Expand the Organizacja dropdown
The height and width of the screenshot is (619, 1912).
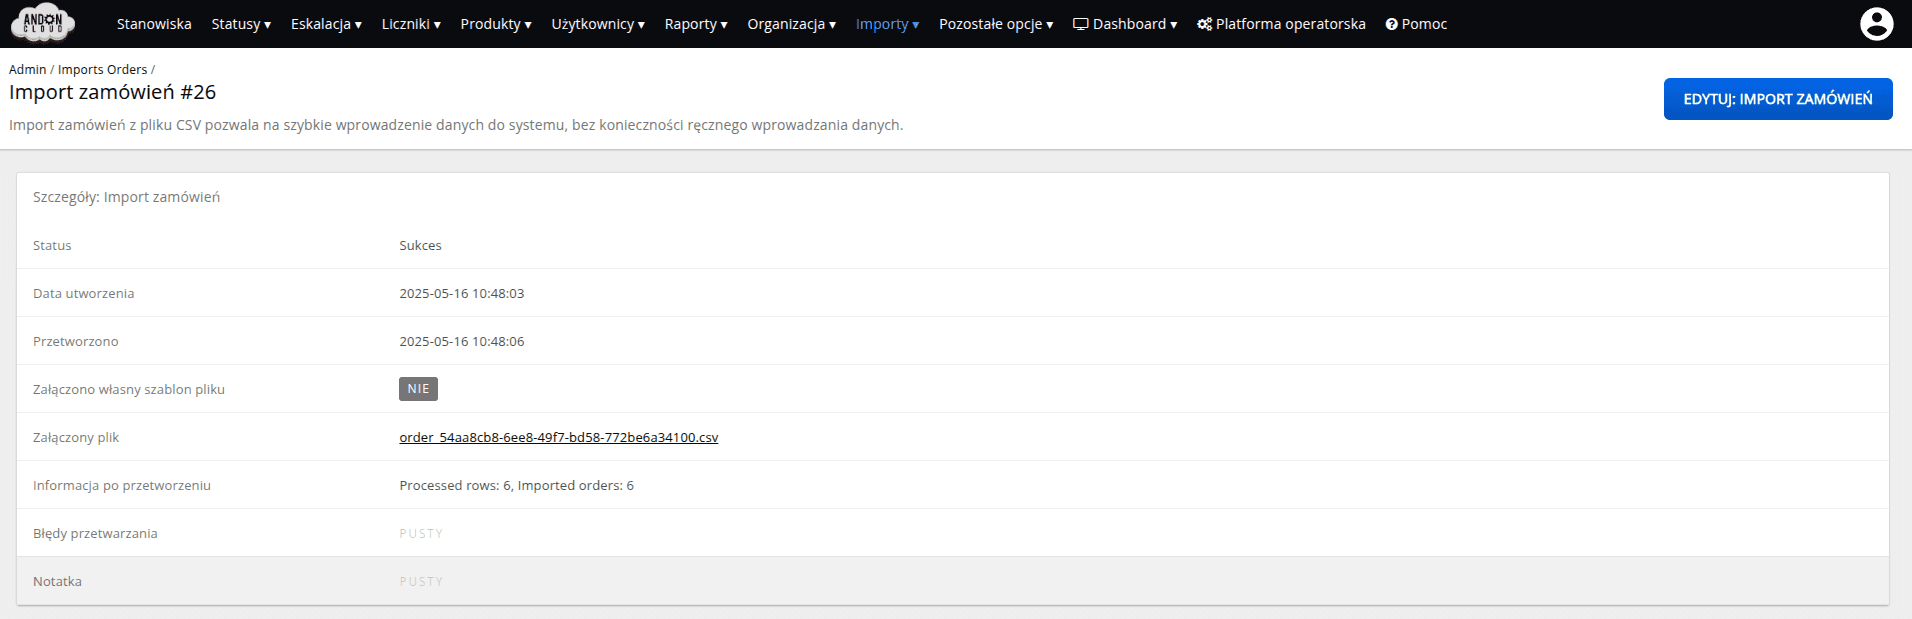pyautogui.click(x=791, y=24)
